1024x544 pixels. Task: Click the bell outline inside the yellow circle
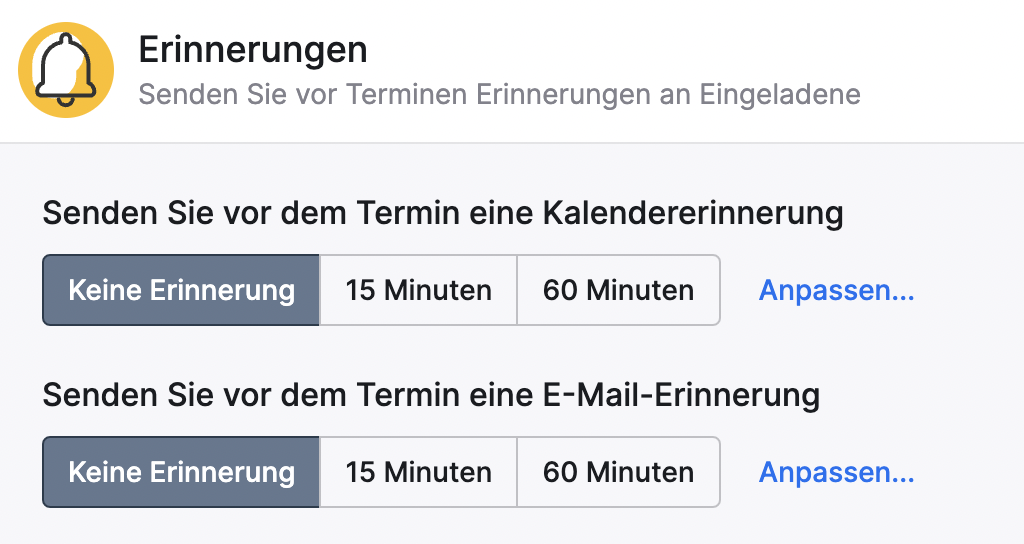click(x=65, y=70)
